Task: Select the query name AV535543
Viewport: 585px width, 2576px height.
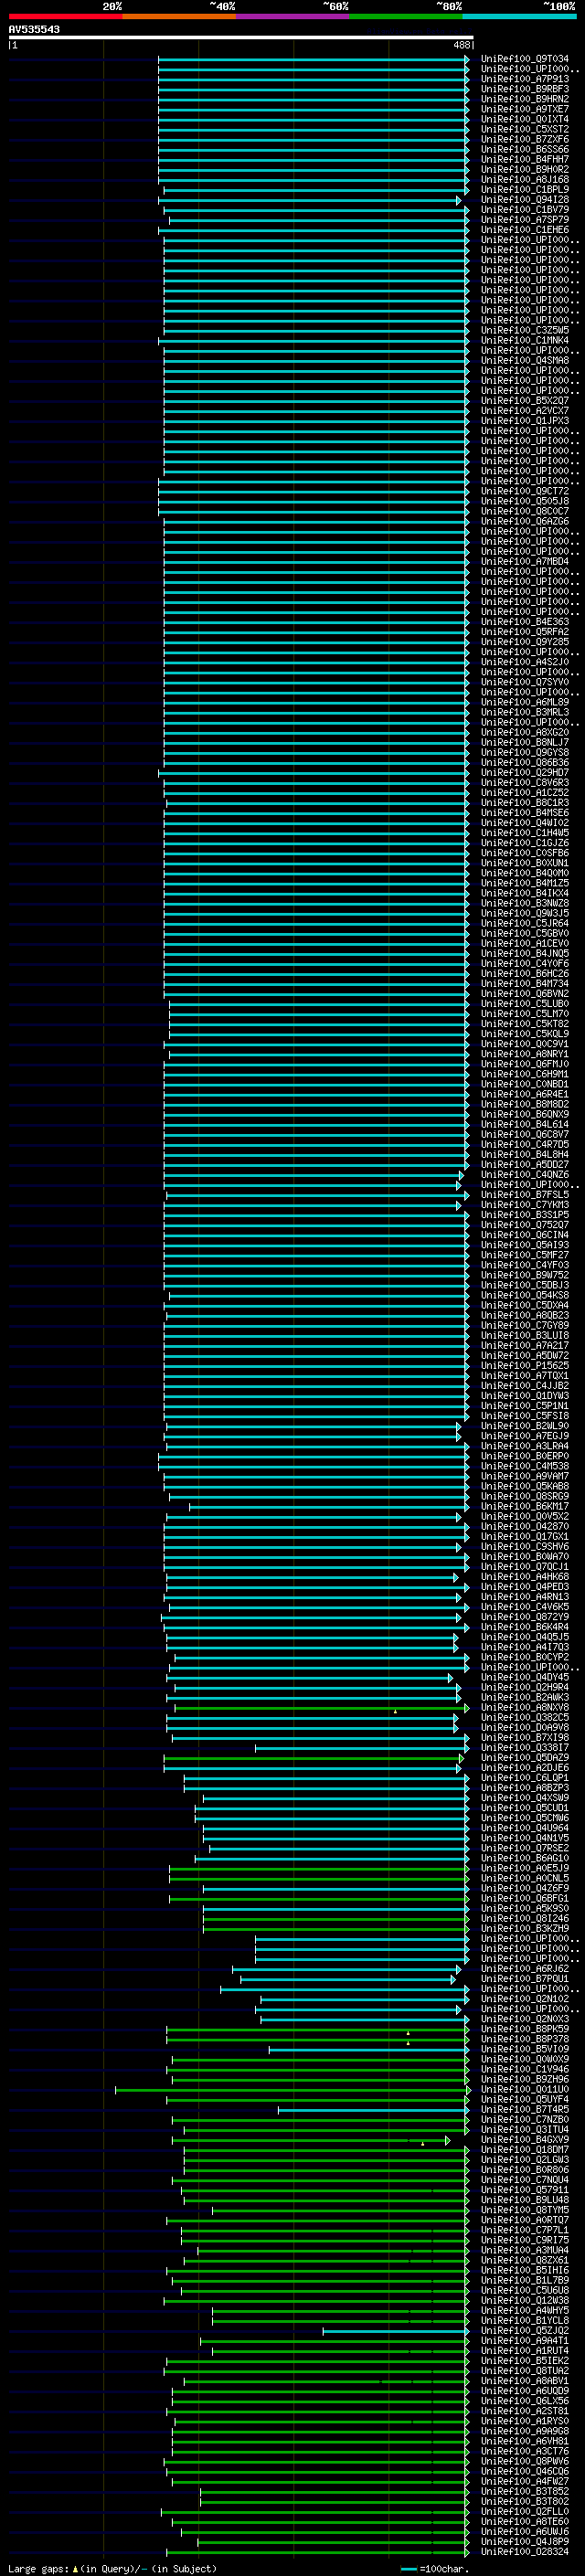Action: (34, 29)
